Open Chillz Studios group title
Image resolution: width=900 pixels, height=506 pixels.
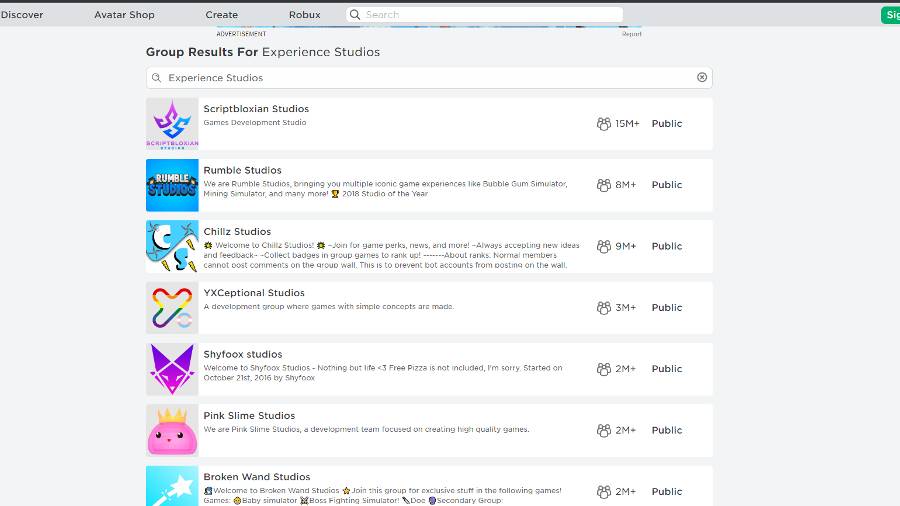tap(237, 231)
